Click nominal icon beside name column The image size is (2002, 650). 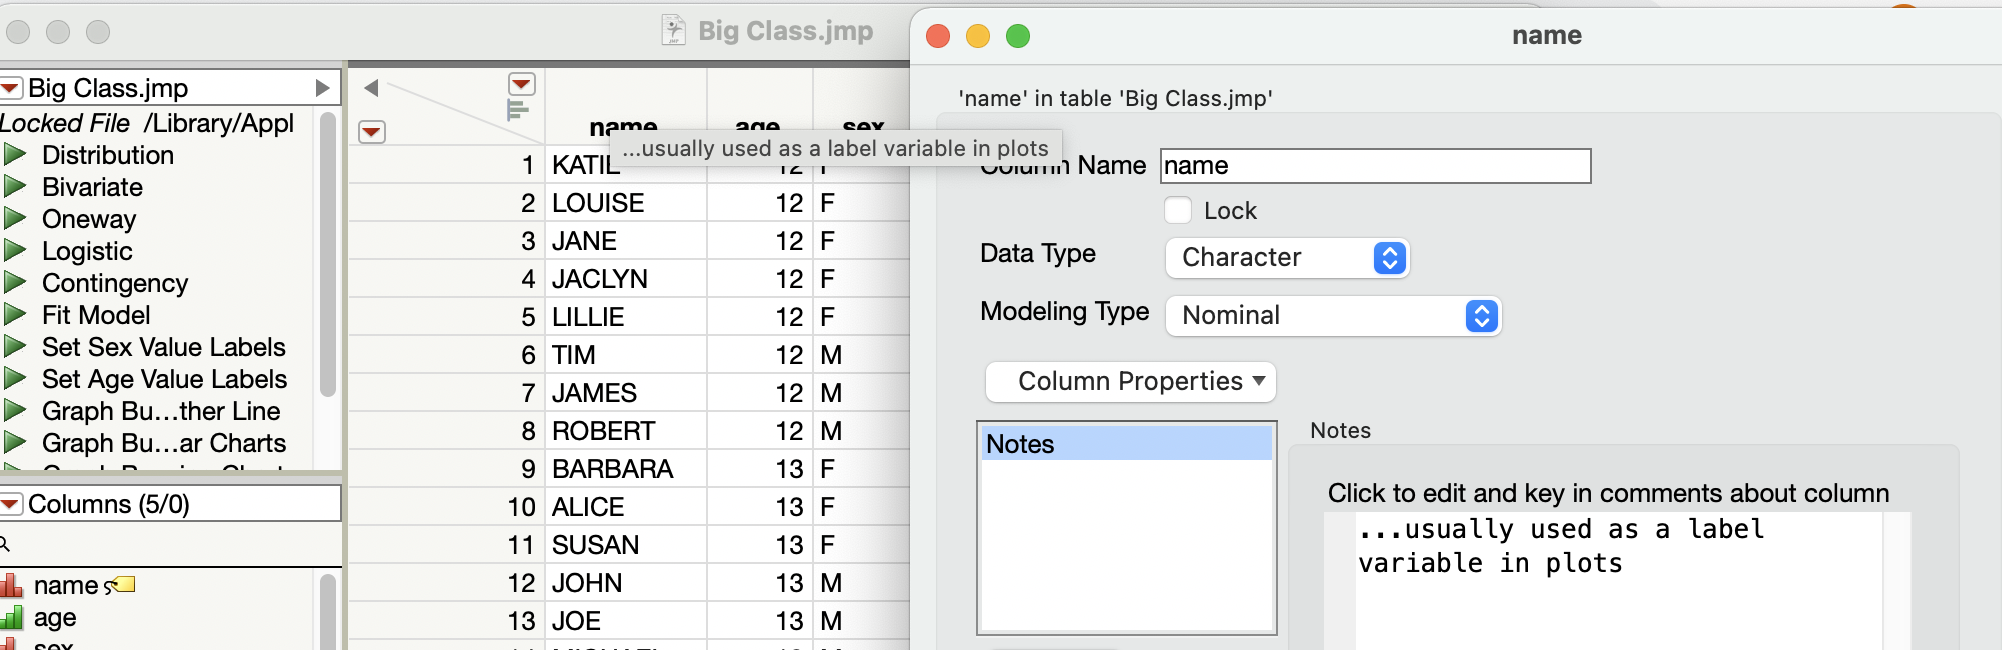[11, 585]
